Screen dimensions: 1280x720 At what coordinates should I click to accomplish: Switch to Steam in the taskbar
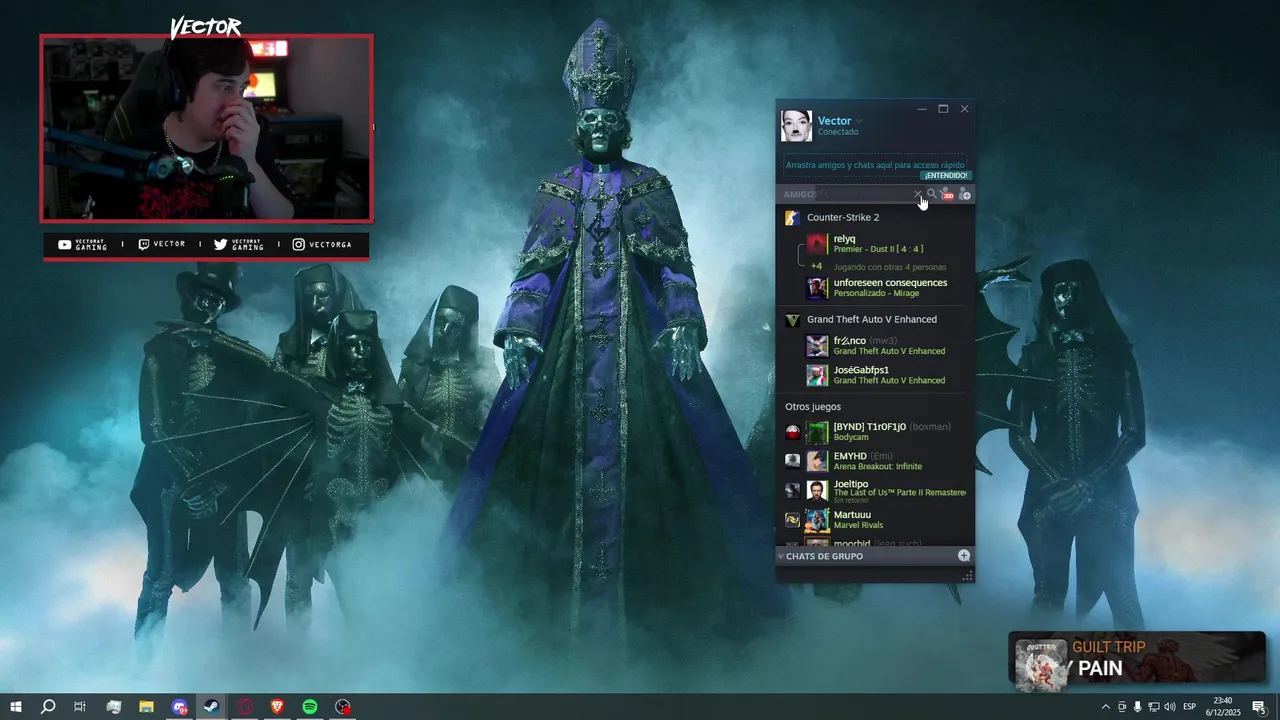point(212,707)
